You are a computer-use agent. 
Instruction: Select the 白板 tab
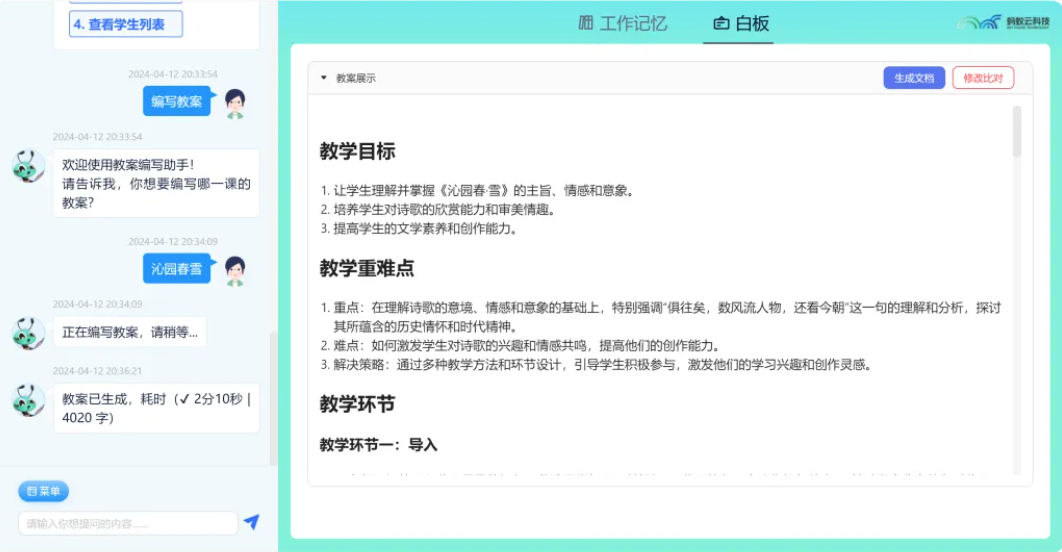point(742,23)
